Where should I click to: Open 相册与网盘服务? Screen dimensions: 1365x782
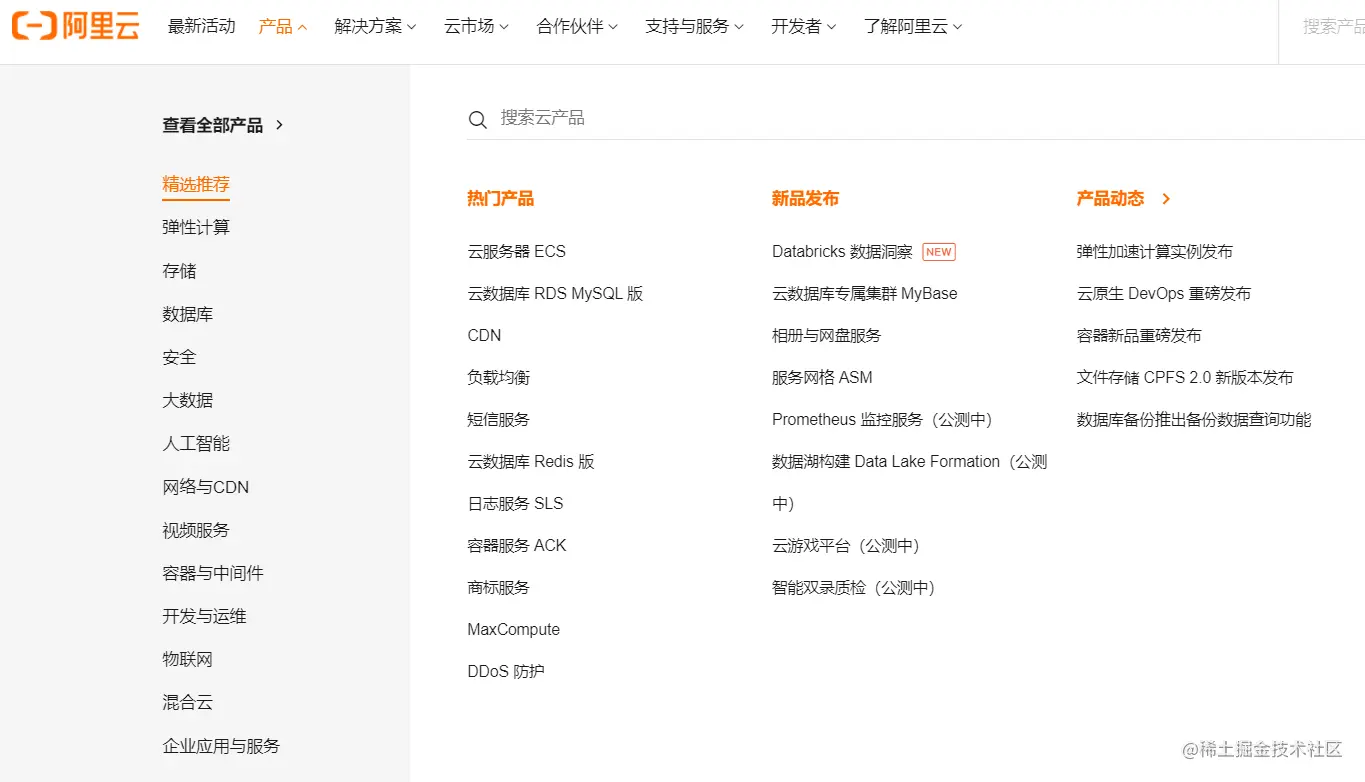827,336
